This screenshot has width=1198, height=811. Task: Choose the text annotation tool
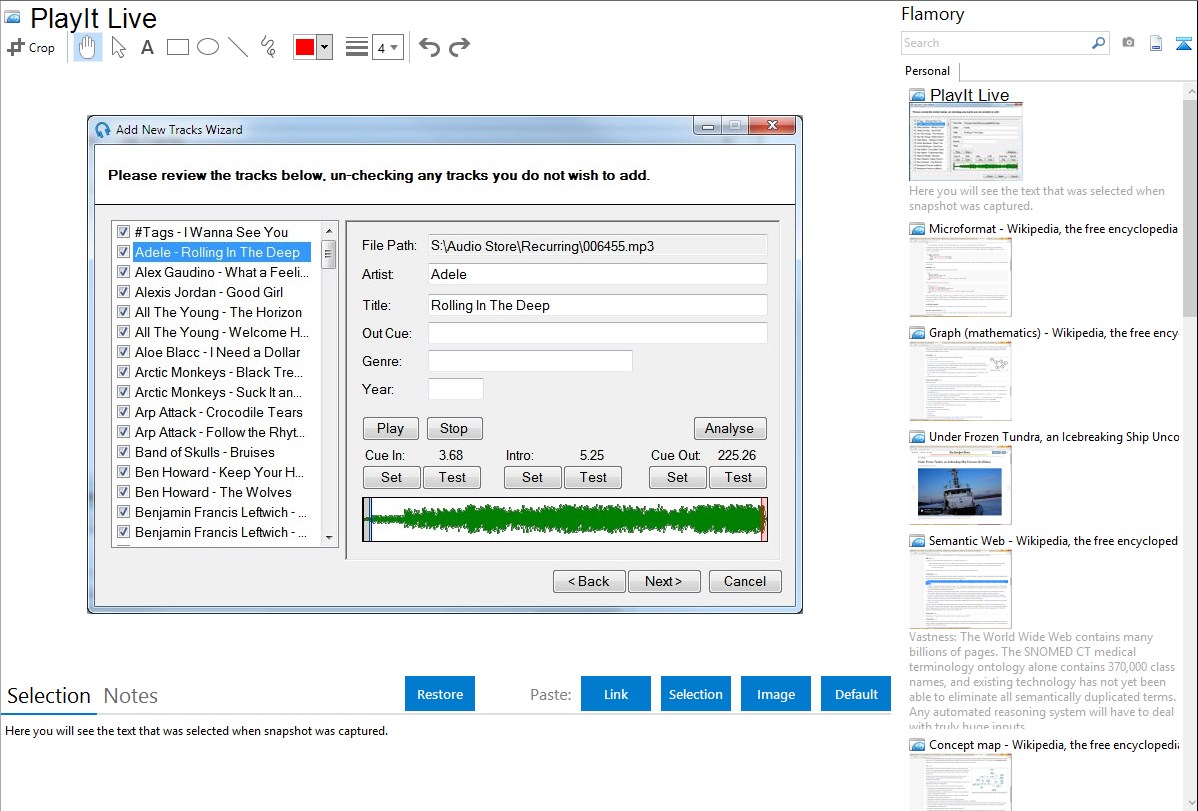pos(147,47)
